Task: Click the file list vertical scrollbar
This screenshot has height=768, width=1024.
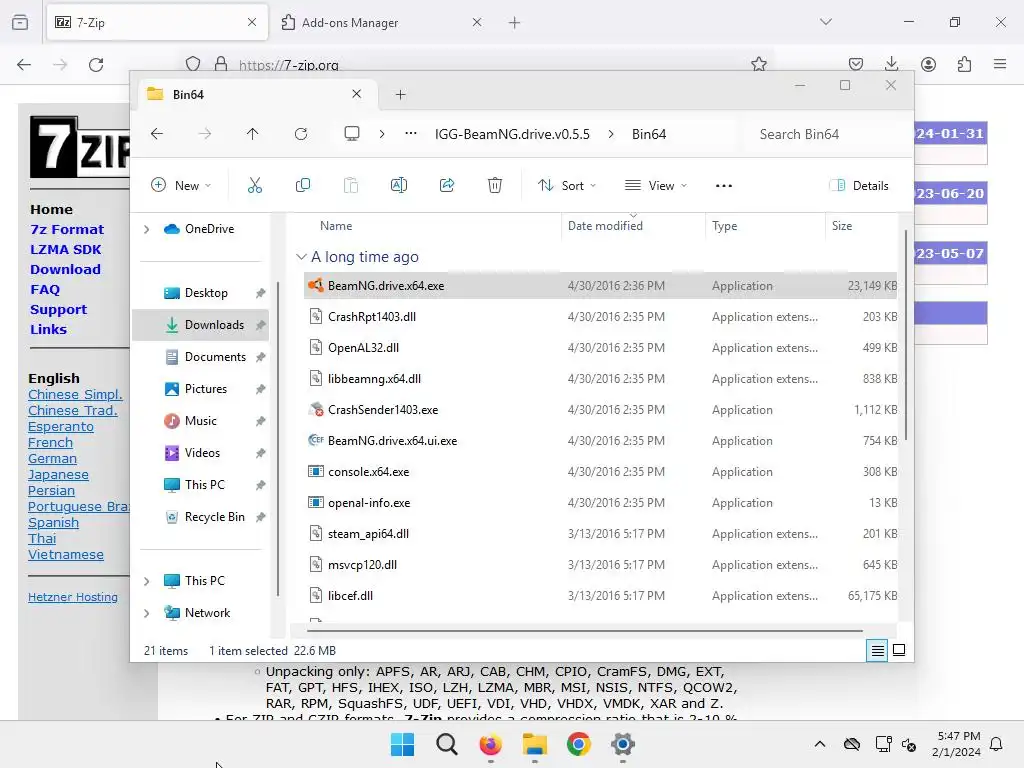Action: click(x=906, y=334)
